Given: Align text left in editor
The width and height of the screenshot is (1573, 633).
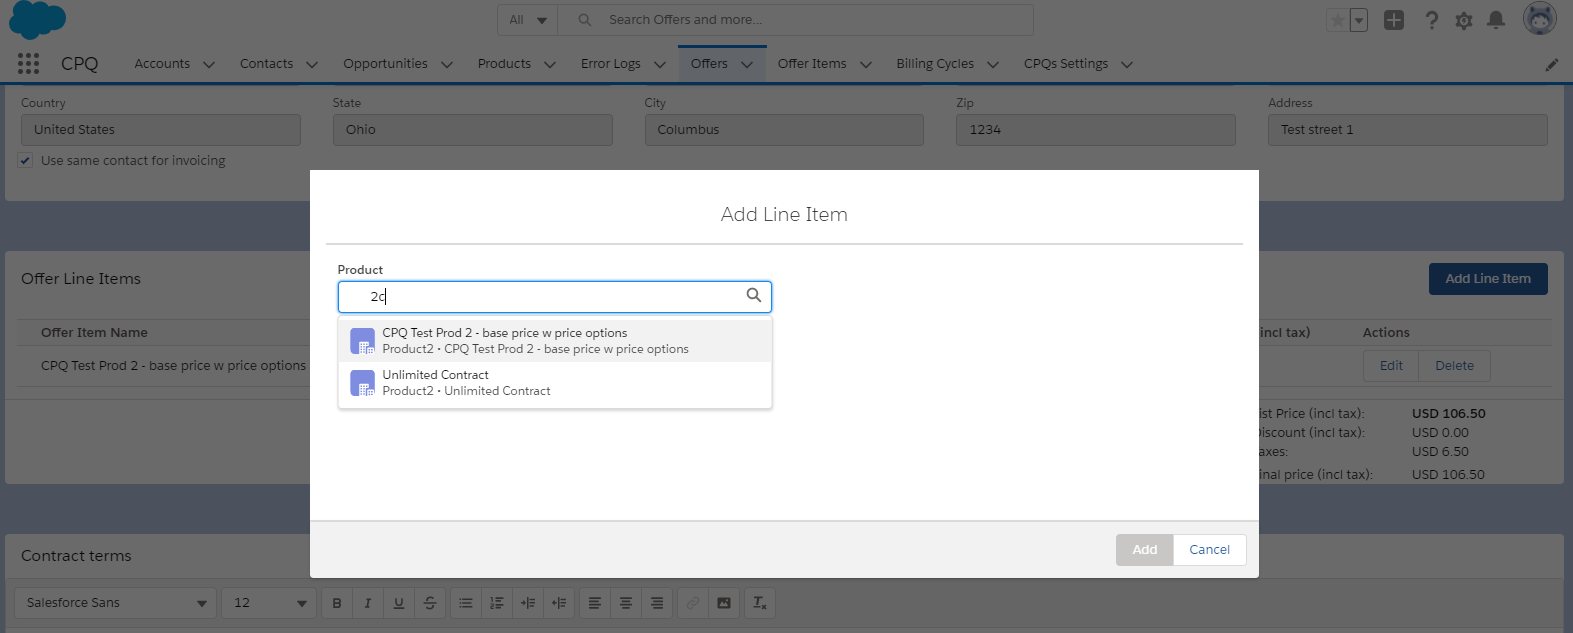Looking at the screenshot, I should click(x=595, y=603).
